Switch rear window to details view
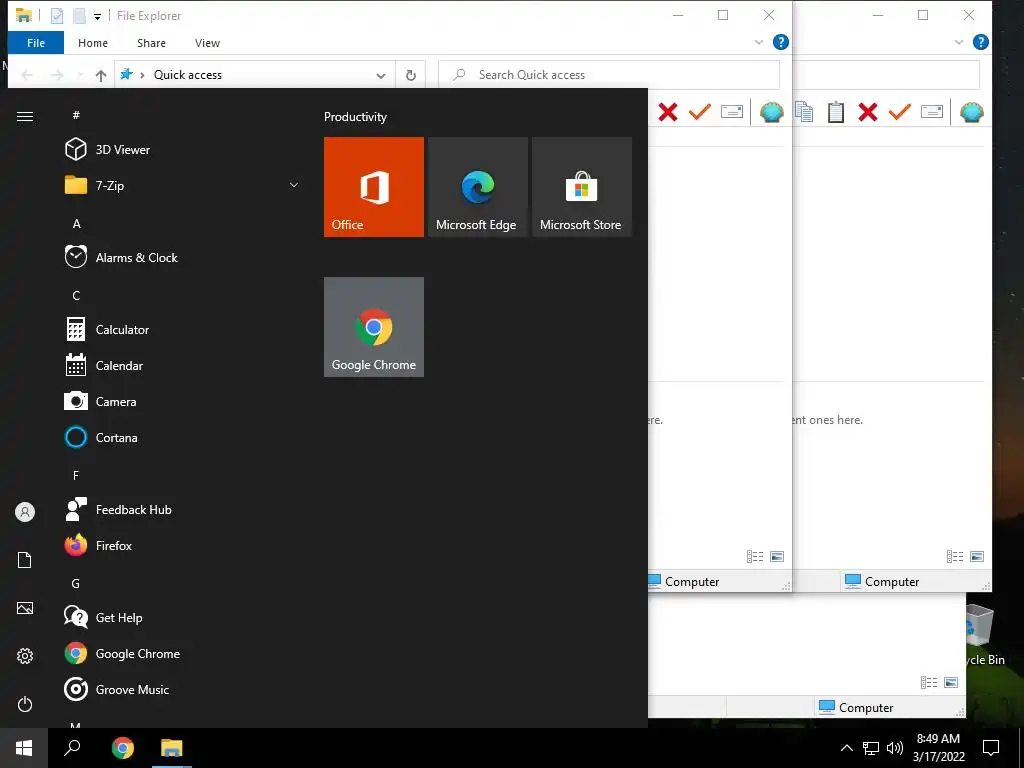1024x768 pixels. pos(955,556)
